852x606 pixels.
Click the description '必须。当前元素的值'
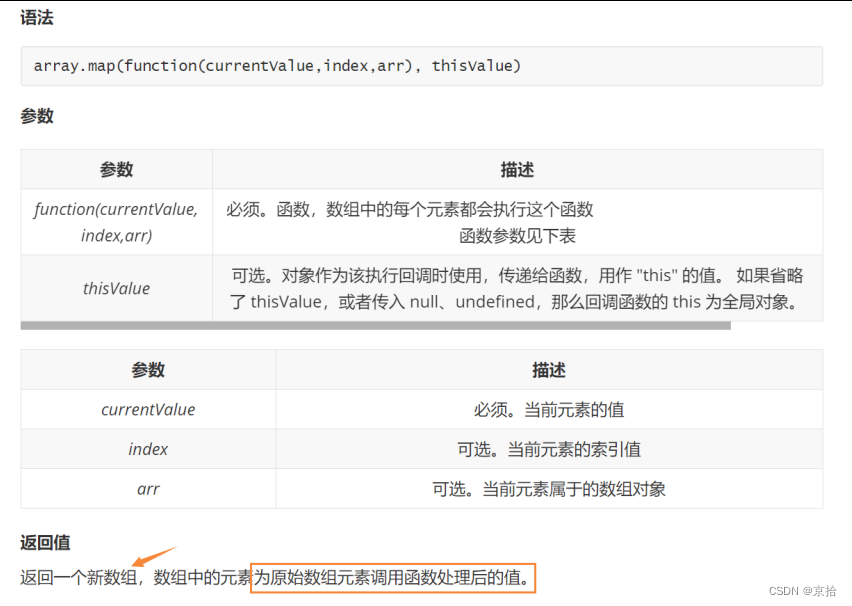click(549, 409)
